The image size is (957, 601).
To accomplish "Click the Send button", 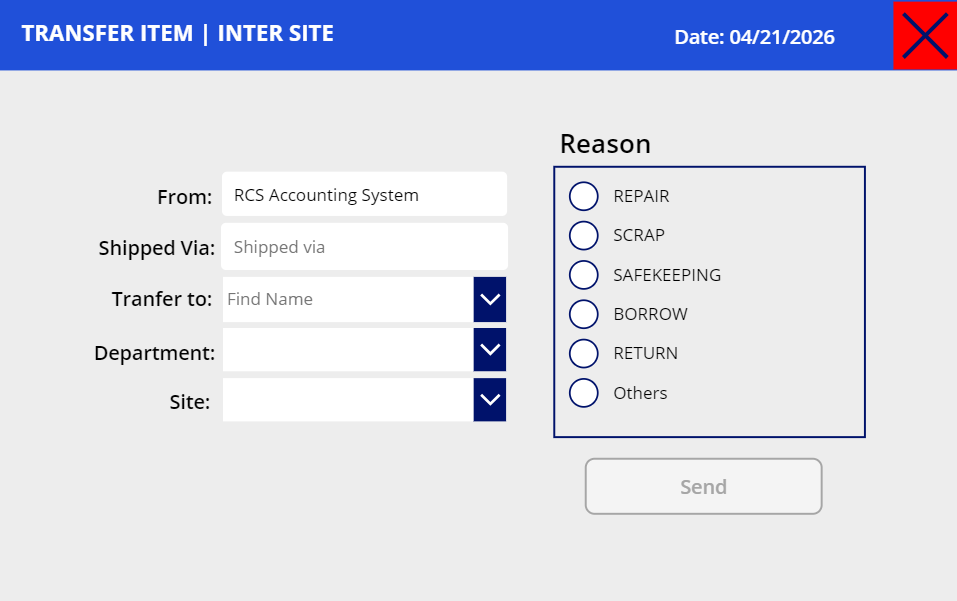I will coord(703,486).
